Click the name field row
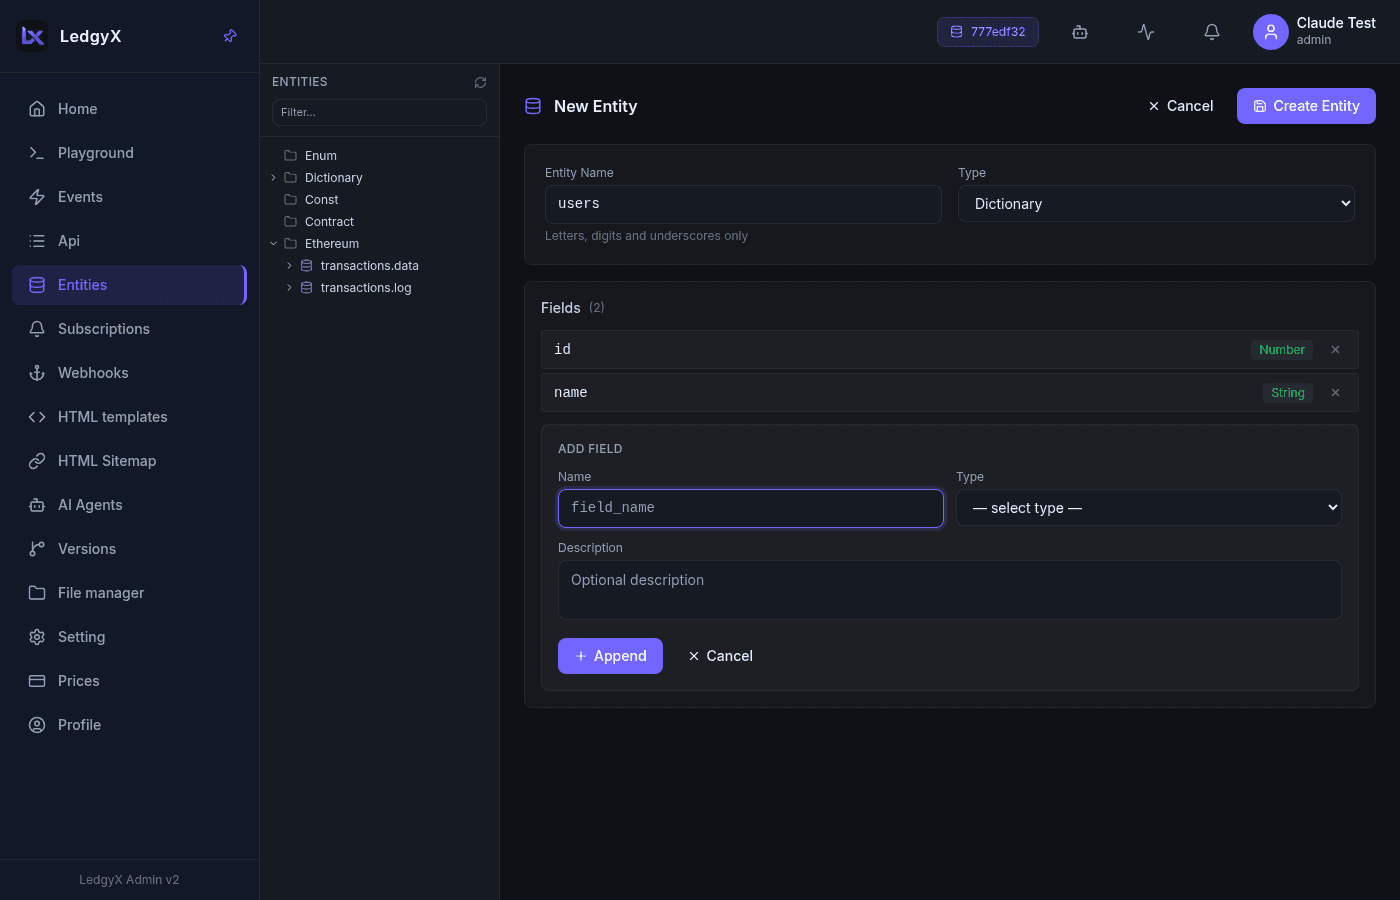 (x=950, y=393)
